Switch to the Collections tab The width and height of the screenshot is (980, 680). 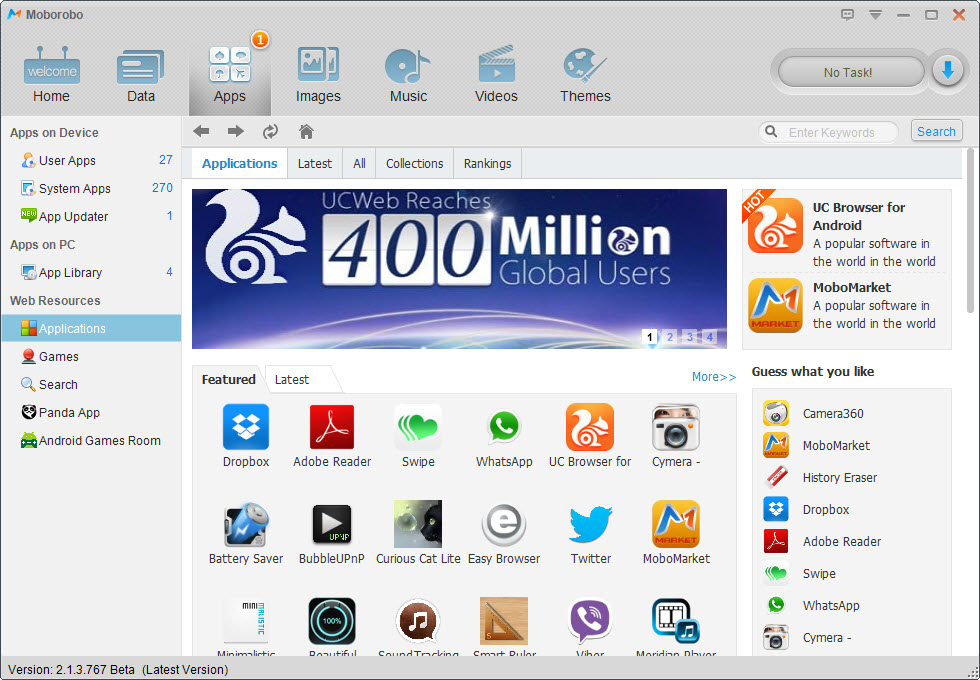pyautogui.click(x=414, y=164)
